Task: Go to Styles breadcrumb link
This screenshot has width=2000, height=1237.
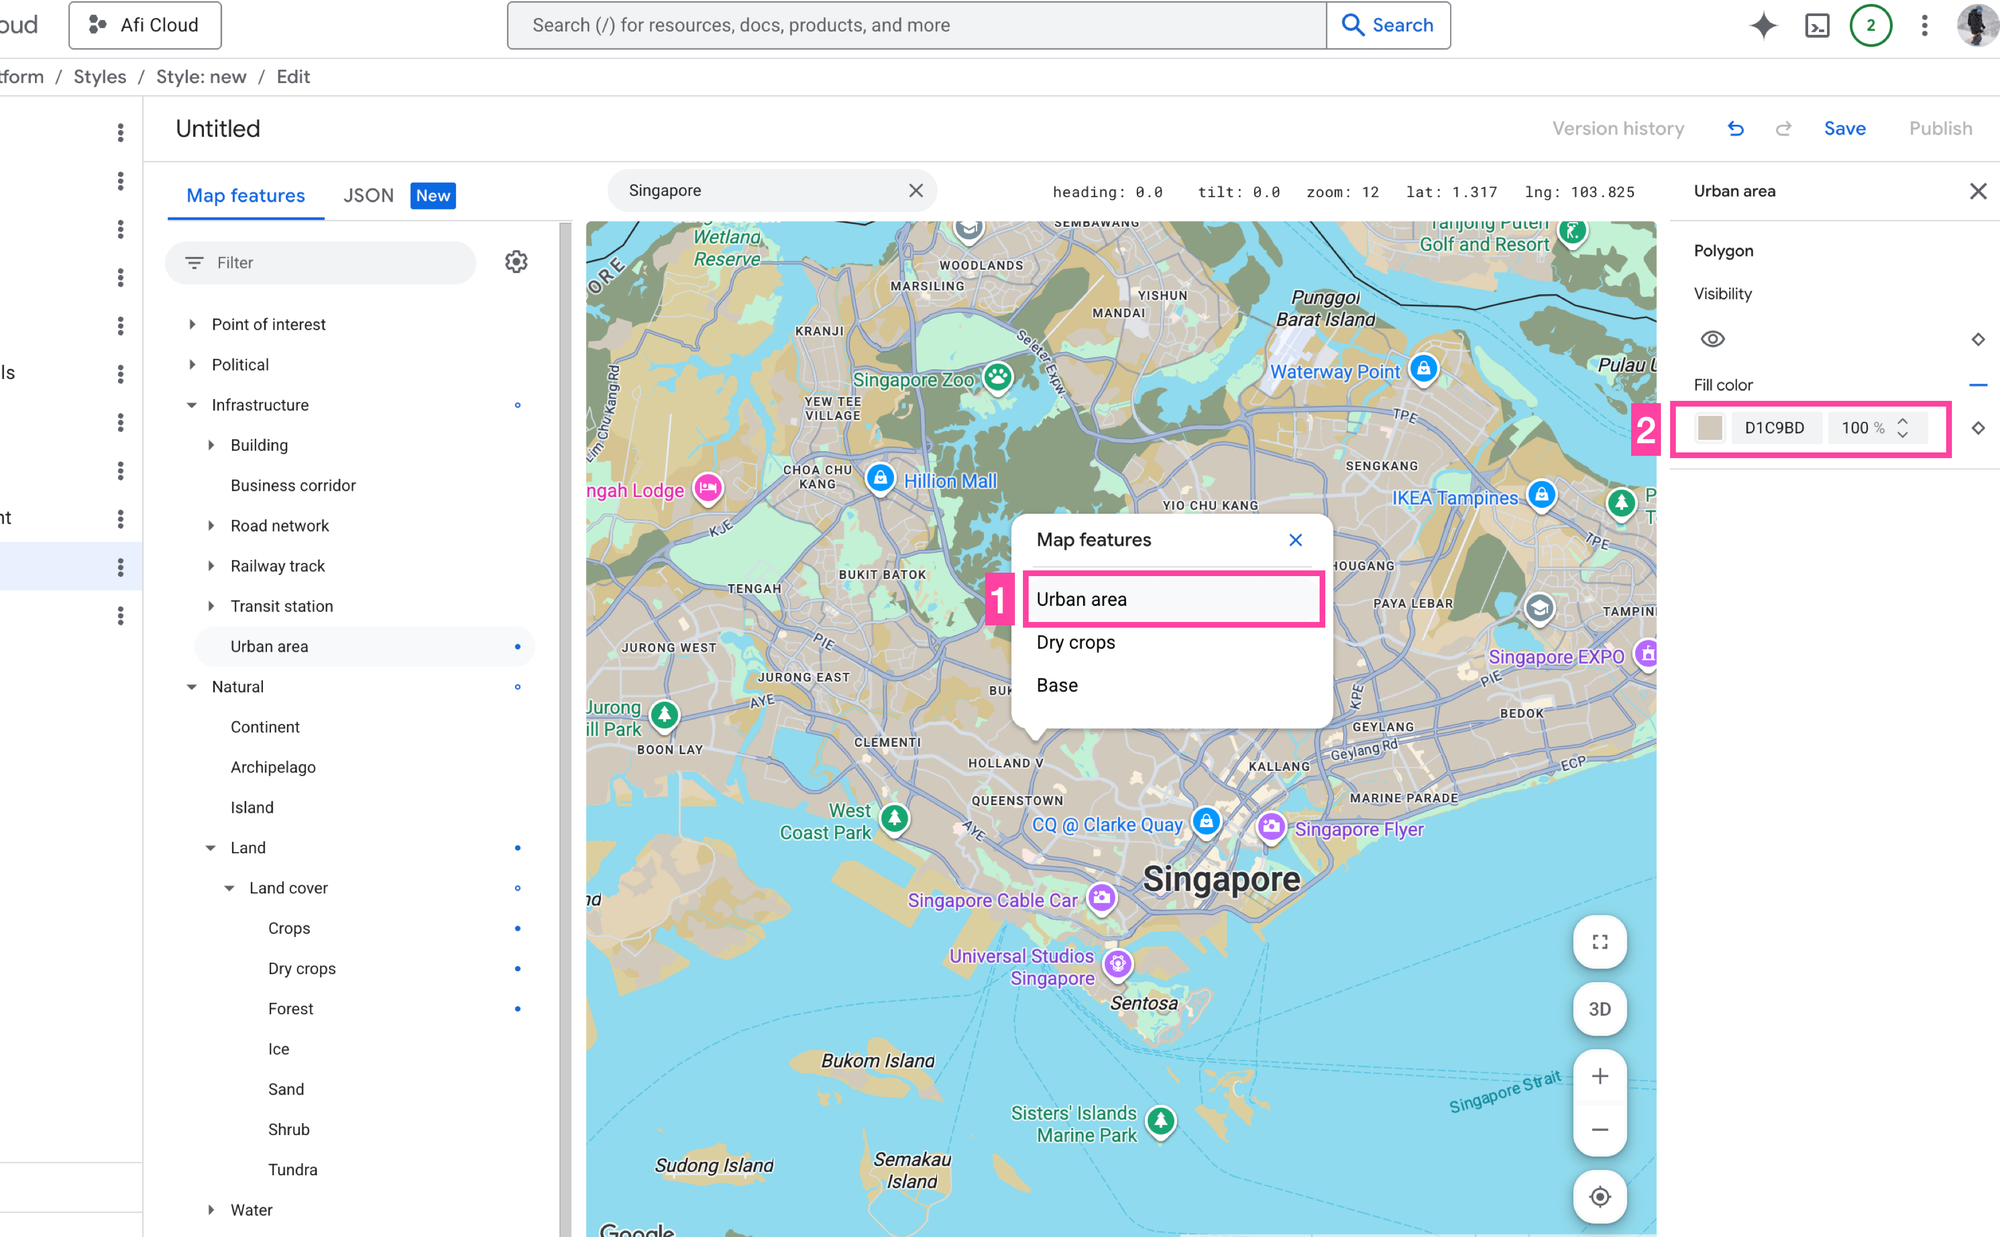Action: 100,77
